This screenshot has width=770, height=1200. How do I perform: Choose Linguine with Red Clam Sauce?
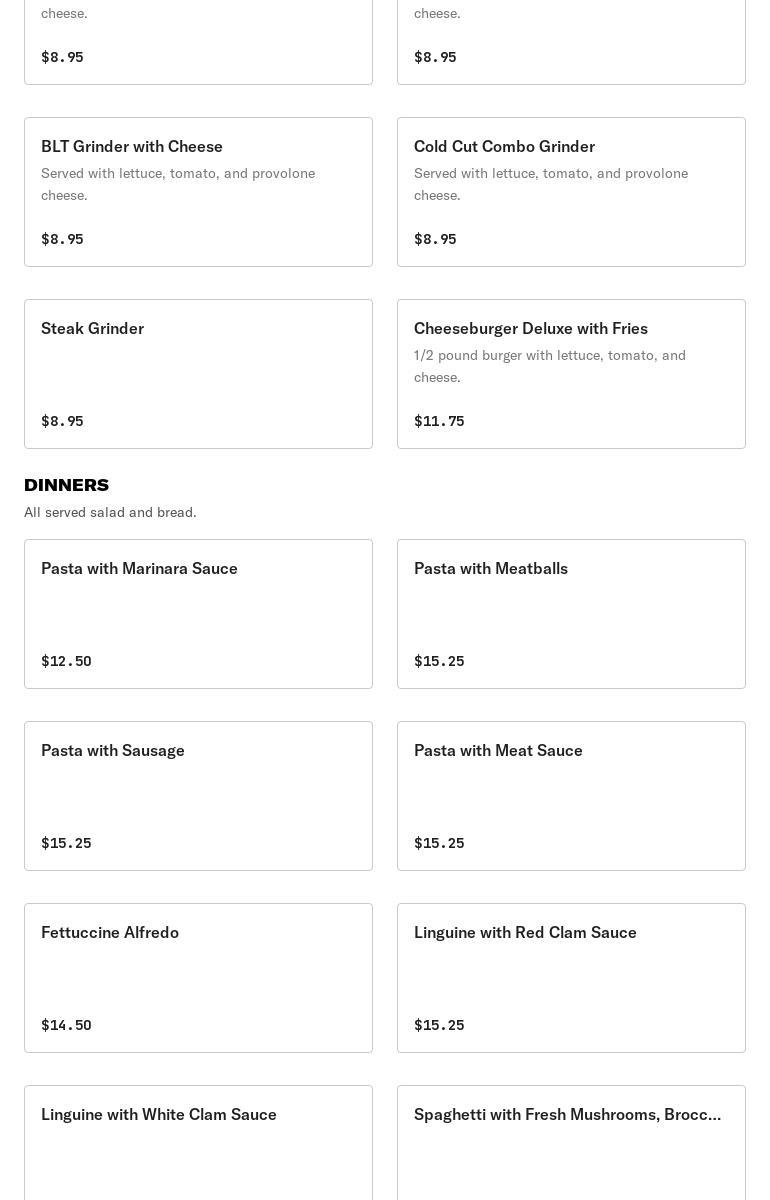(x=571, y=978)
